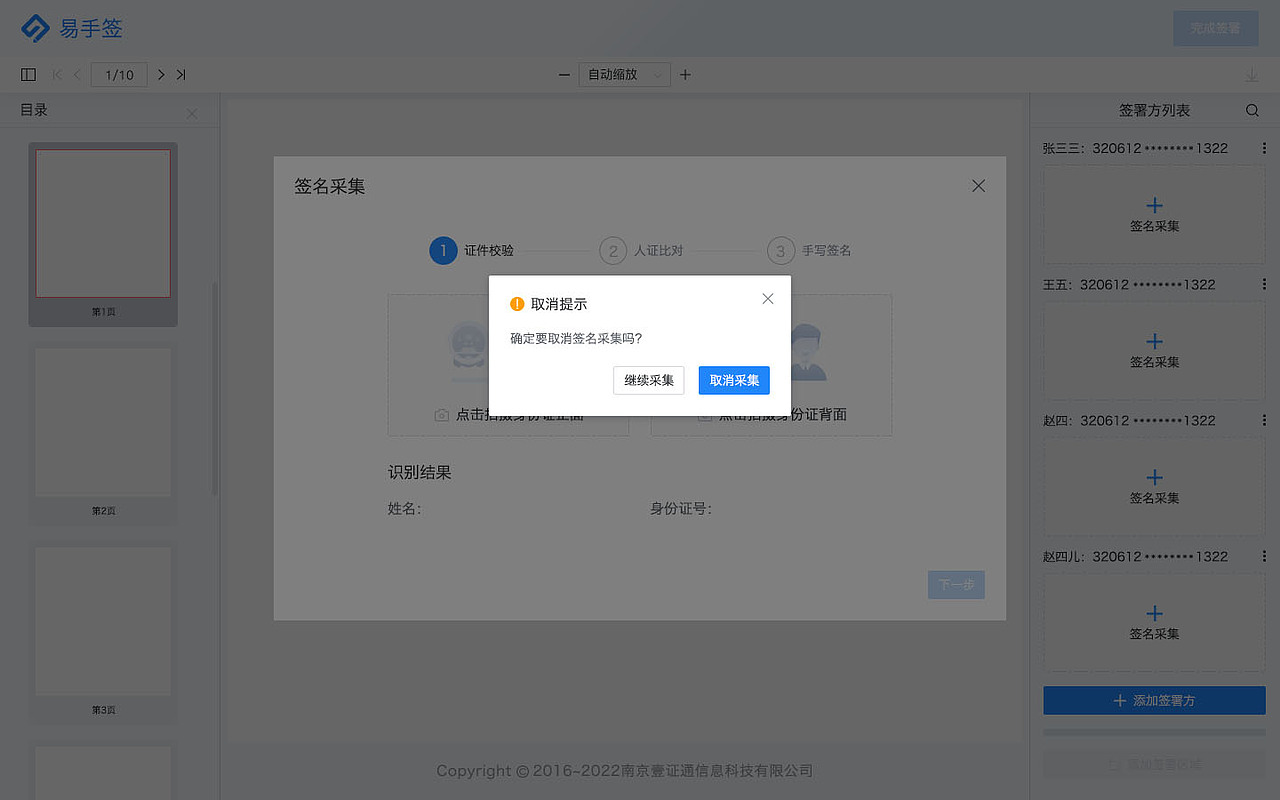Screen dimensions: 1280x800
Task: Click the 添加签署方 button
Action: (x=1153, y=700)
